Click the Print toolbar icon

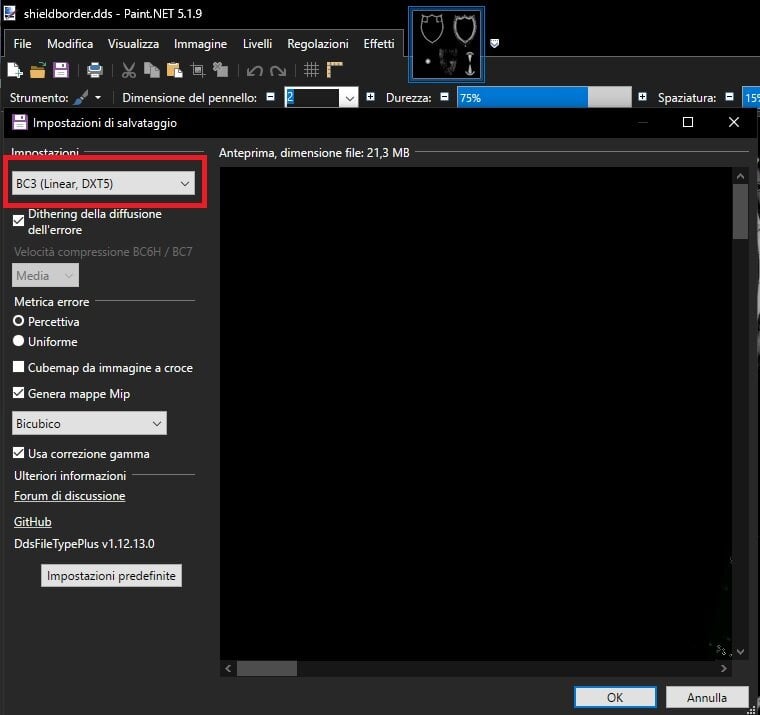point(95,70)
